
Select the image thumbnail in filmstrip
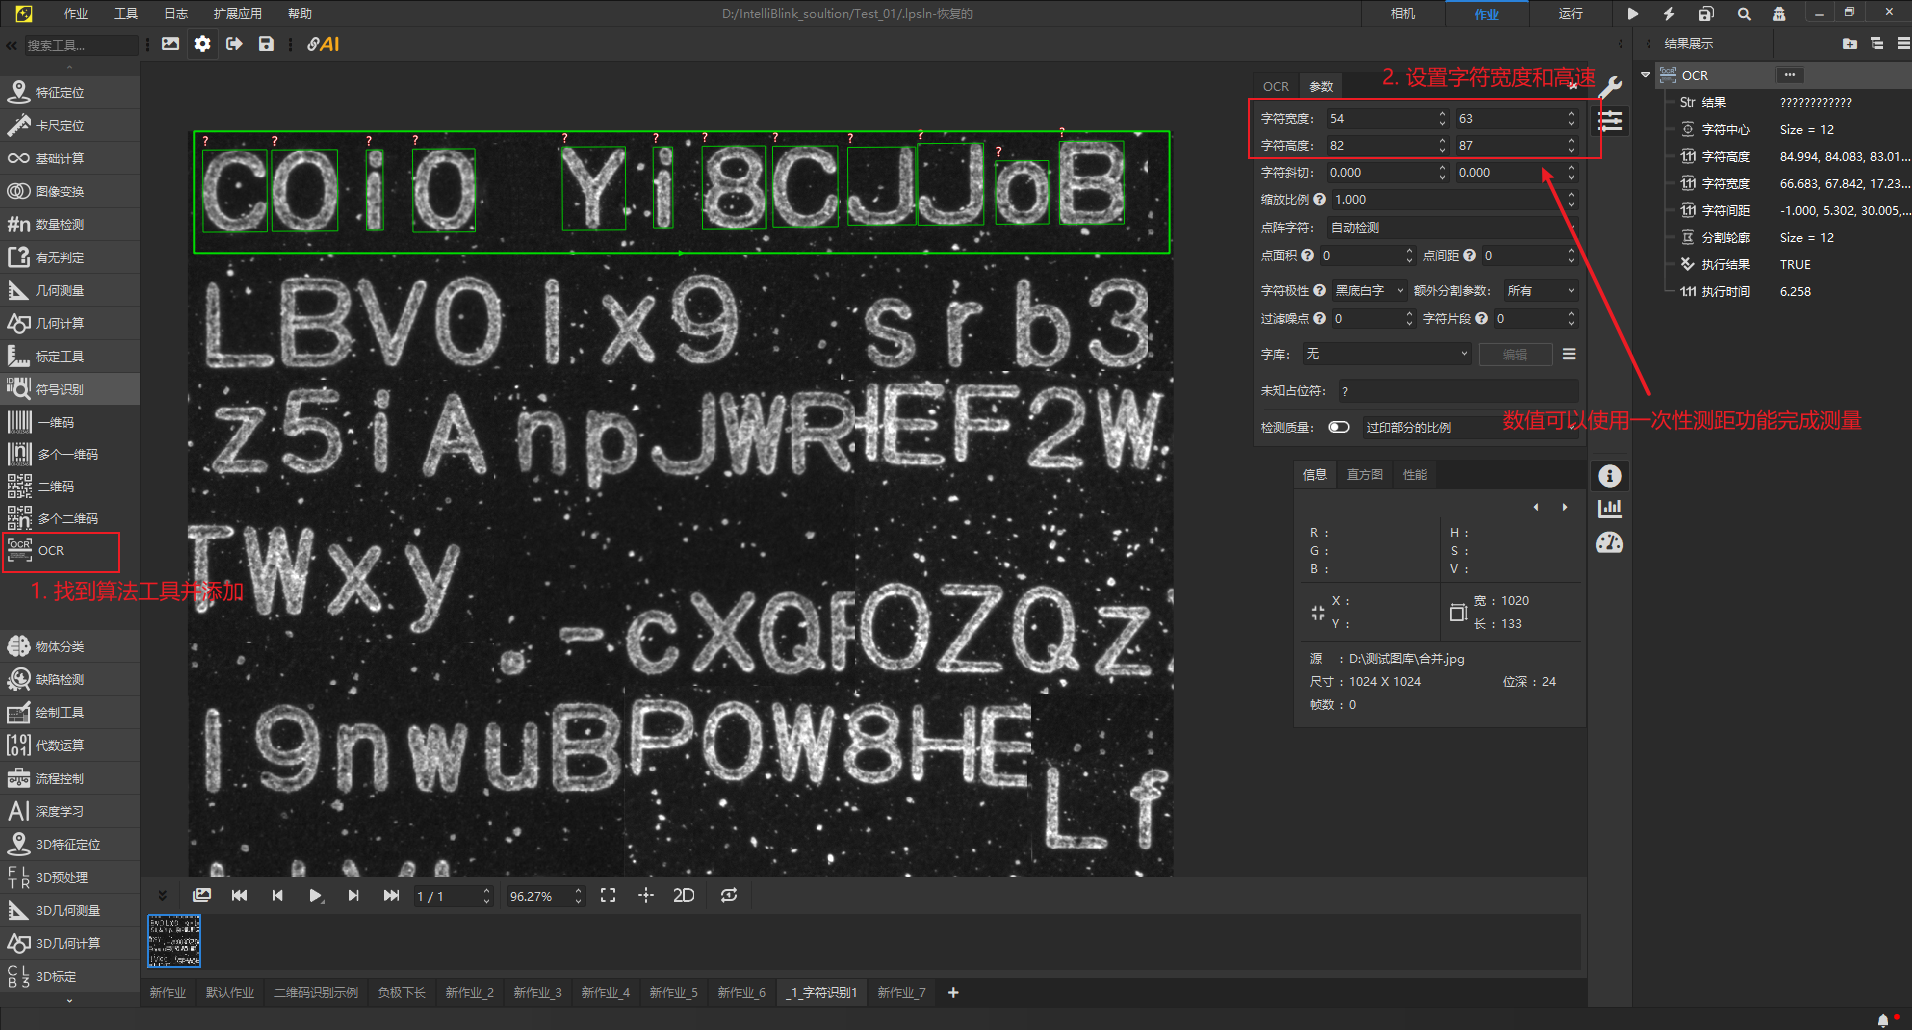pos(174,941)
